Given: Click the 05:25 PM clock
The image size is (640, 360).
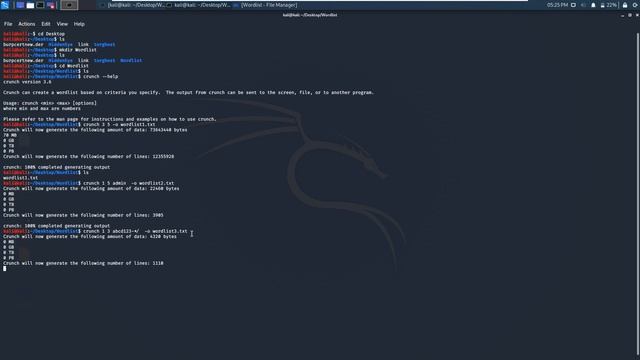Looking at the screenshot, I should click(557, 5).
